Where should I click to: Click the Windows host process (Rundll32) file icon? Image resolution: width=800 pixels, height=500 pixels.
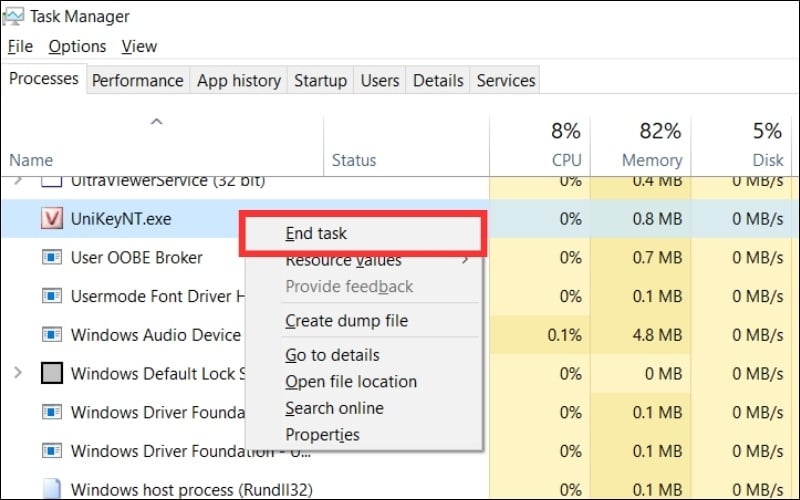(52, 489)
